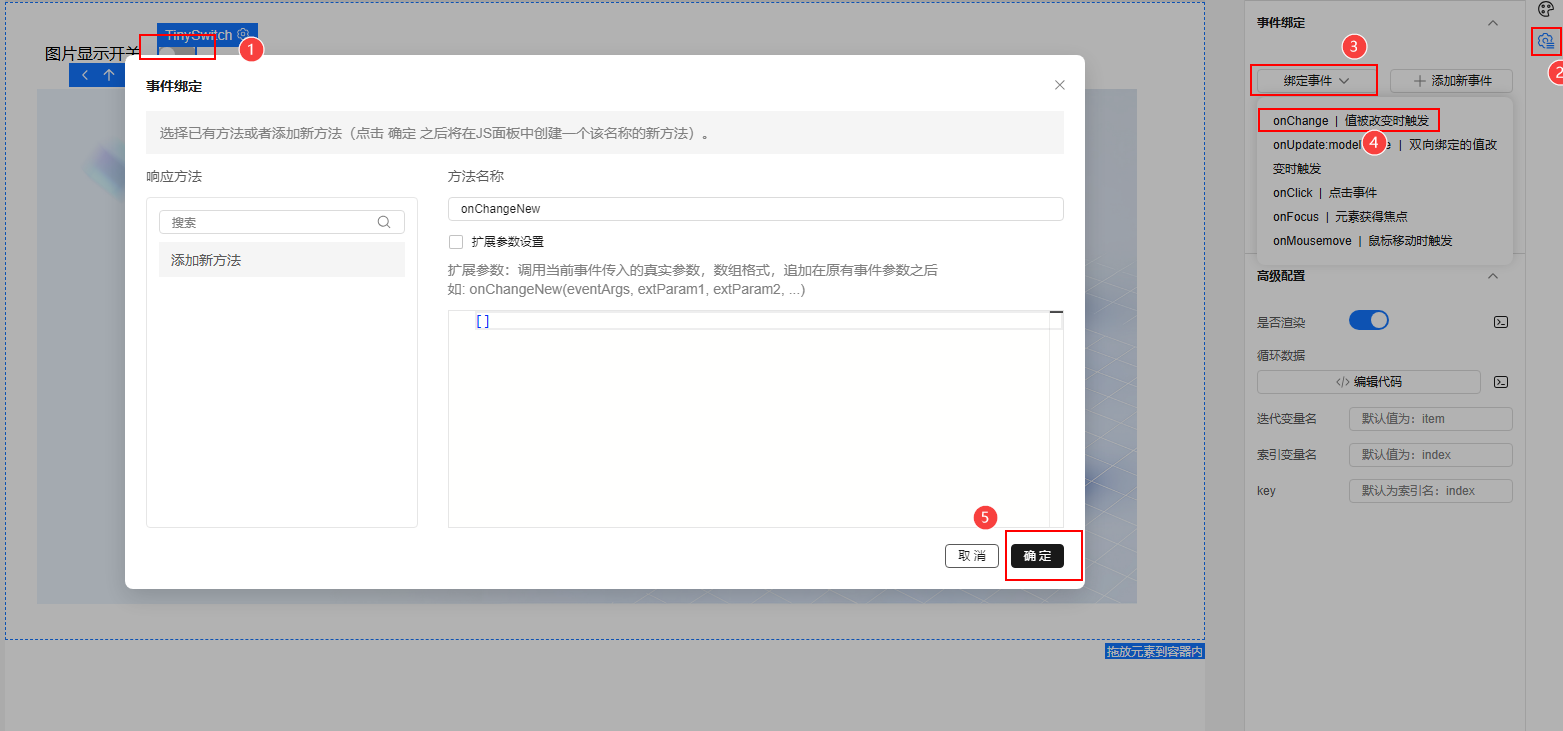Click the 添加新事件 button
The image size is (1563, 731).
point(1451,81)
